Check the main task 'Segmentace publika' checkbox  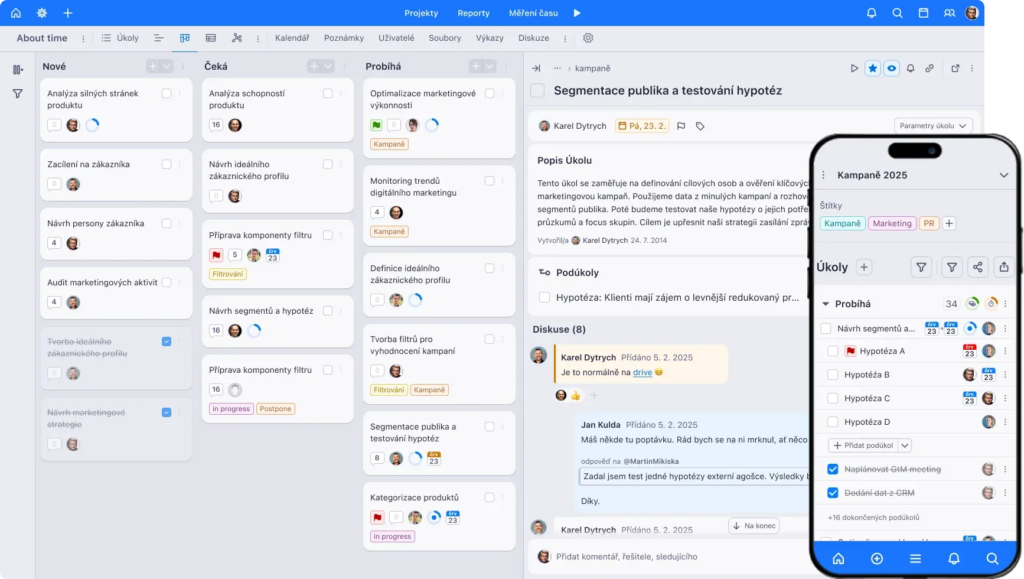(538, 91)
